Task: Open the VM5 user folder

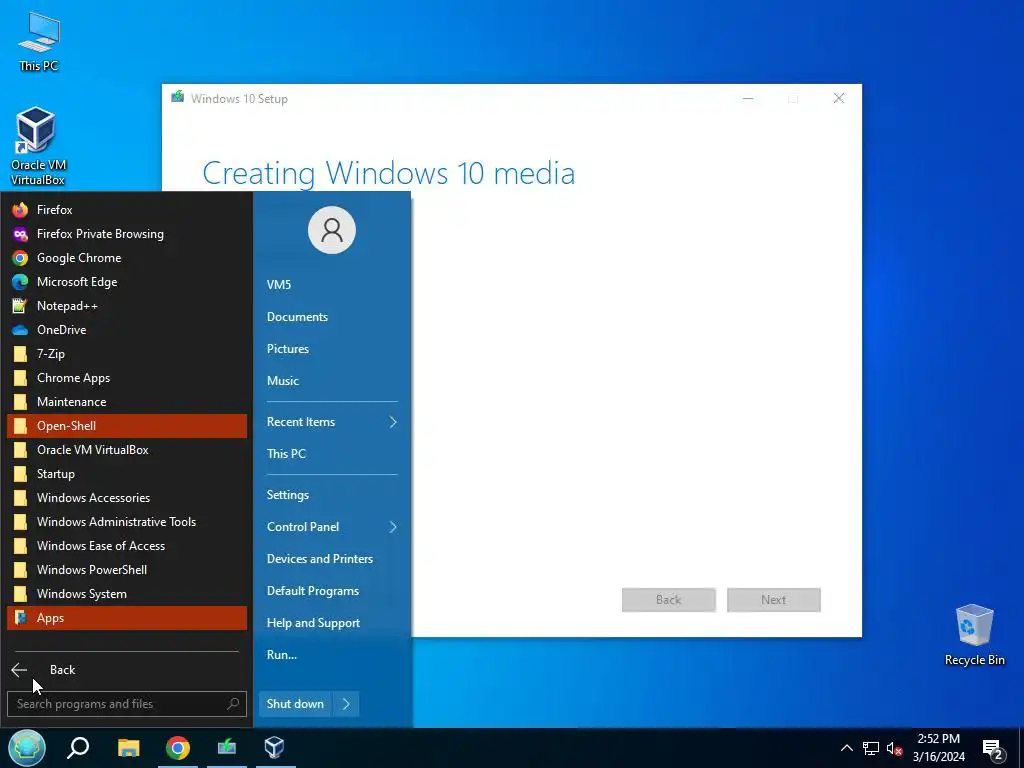Action: coord(332,285)
